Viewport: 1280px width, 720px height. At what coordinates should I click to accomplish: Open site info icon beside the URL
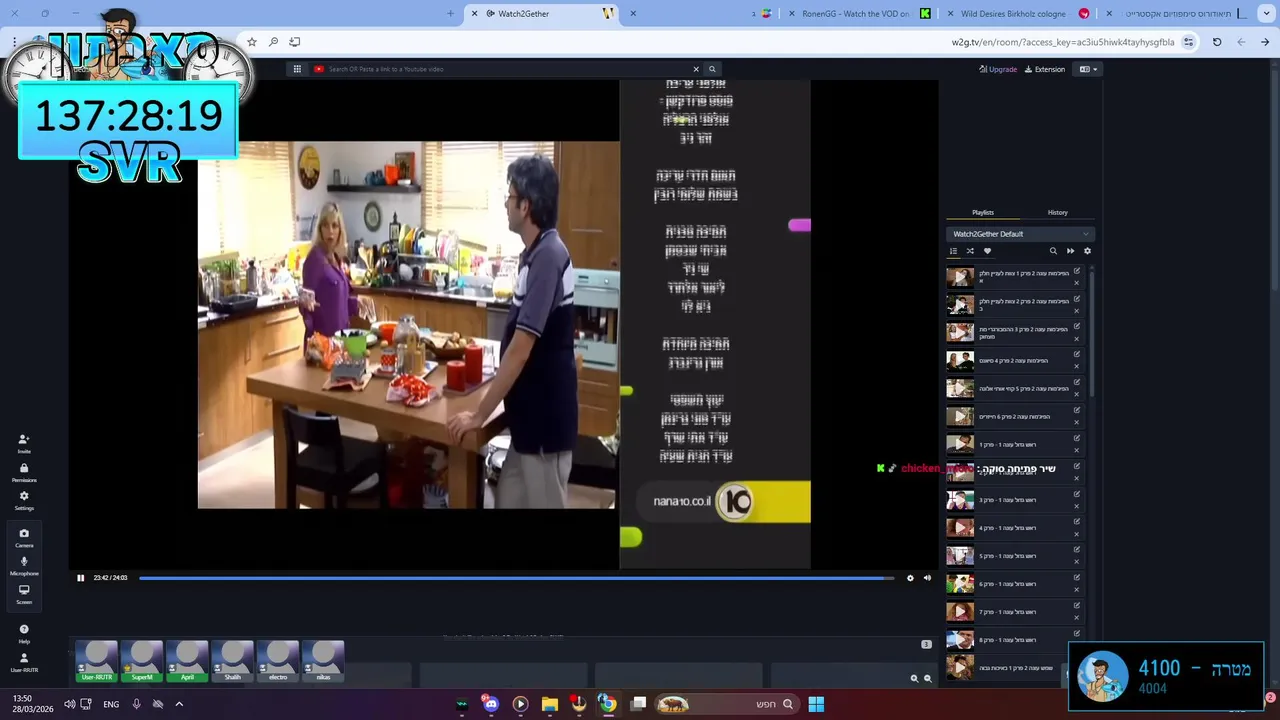point(1188,42)
